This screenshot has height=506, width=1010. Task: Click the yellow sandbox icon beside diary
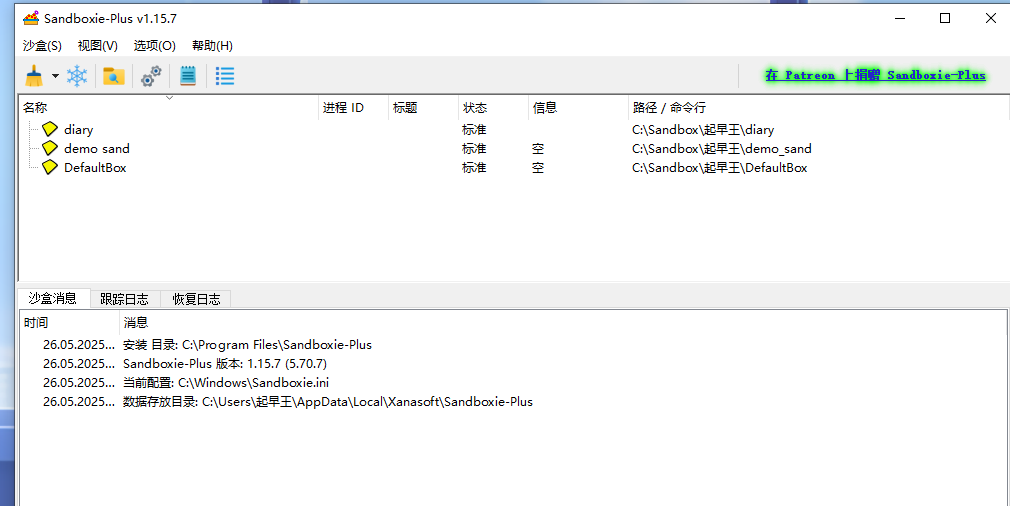pyautogui.click(x=50, y=129)
